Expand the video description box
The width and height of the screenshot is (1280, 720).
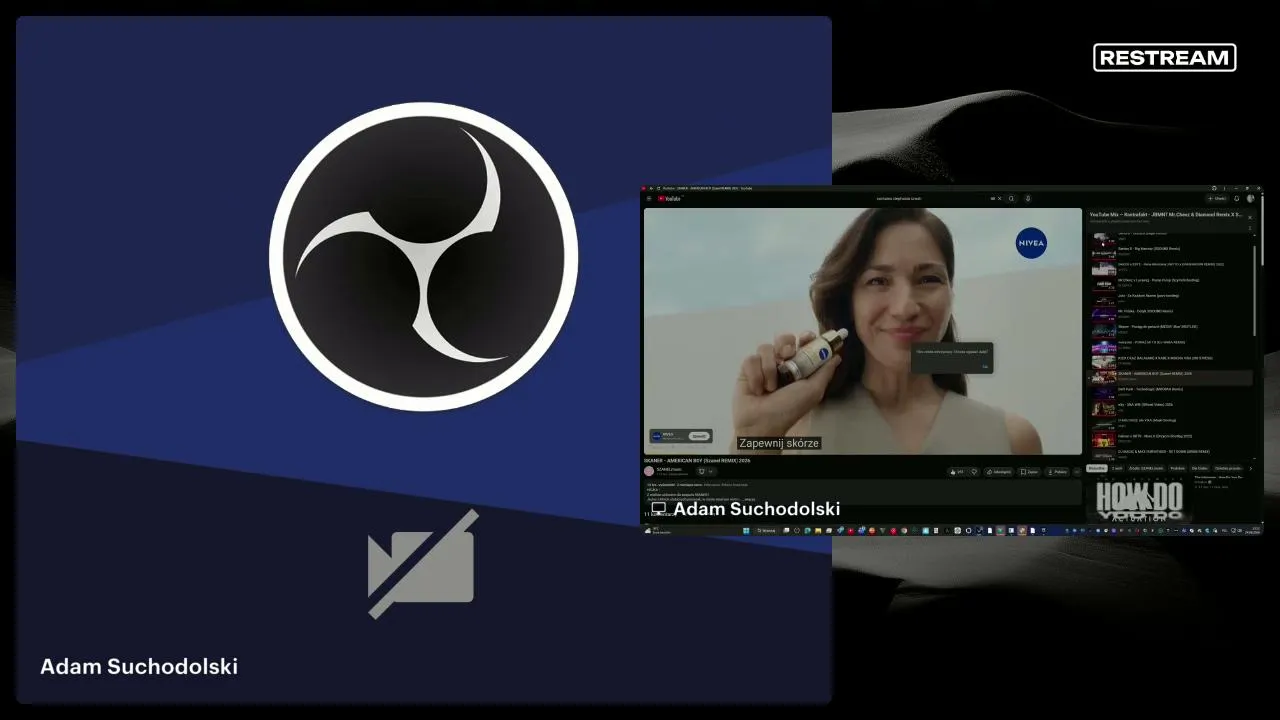pyautogui.click(x=862, y=491)
